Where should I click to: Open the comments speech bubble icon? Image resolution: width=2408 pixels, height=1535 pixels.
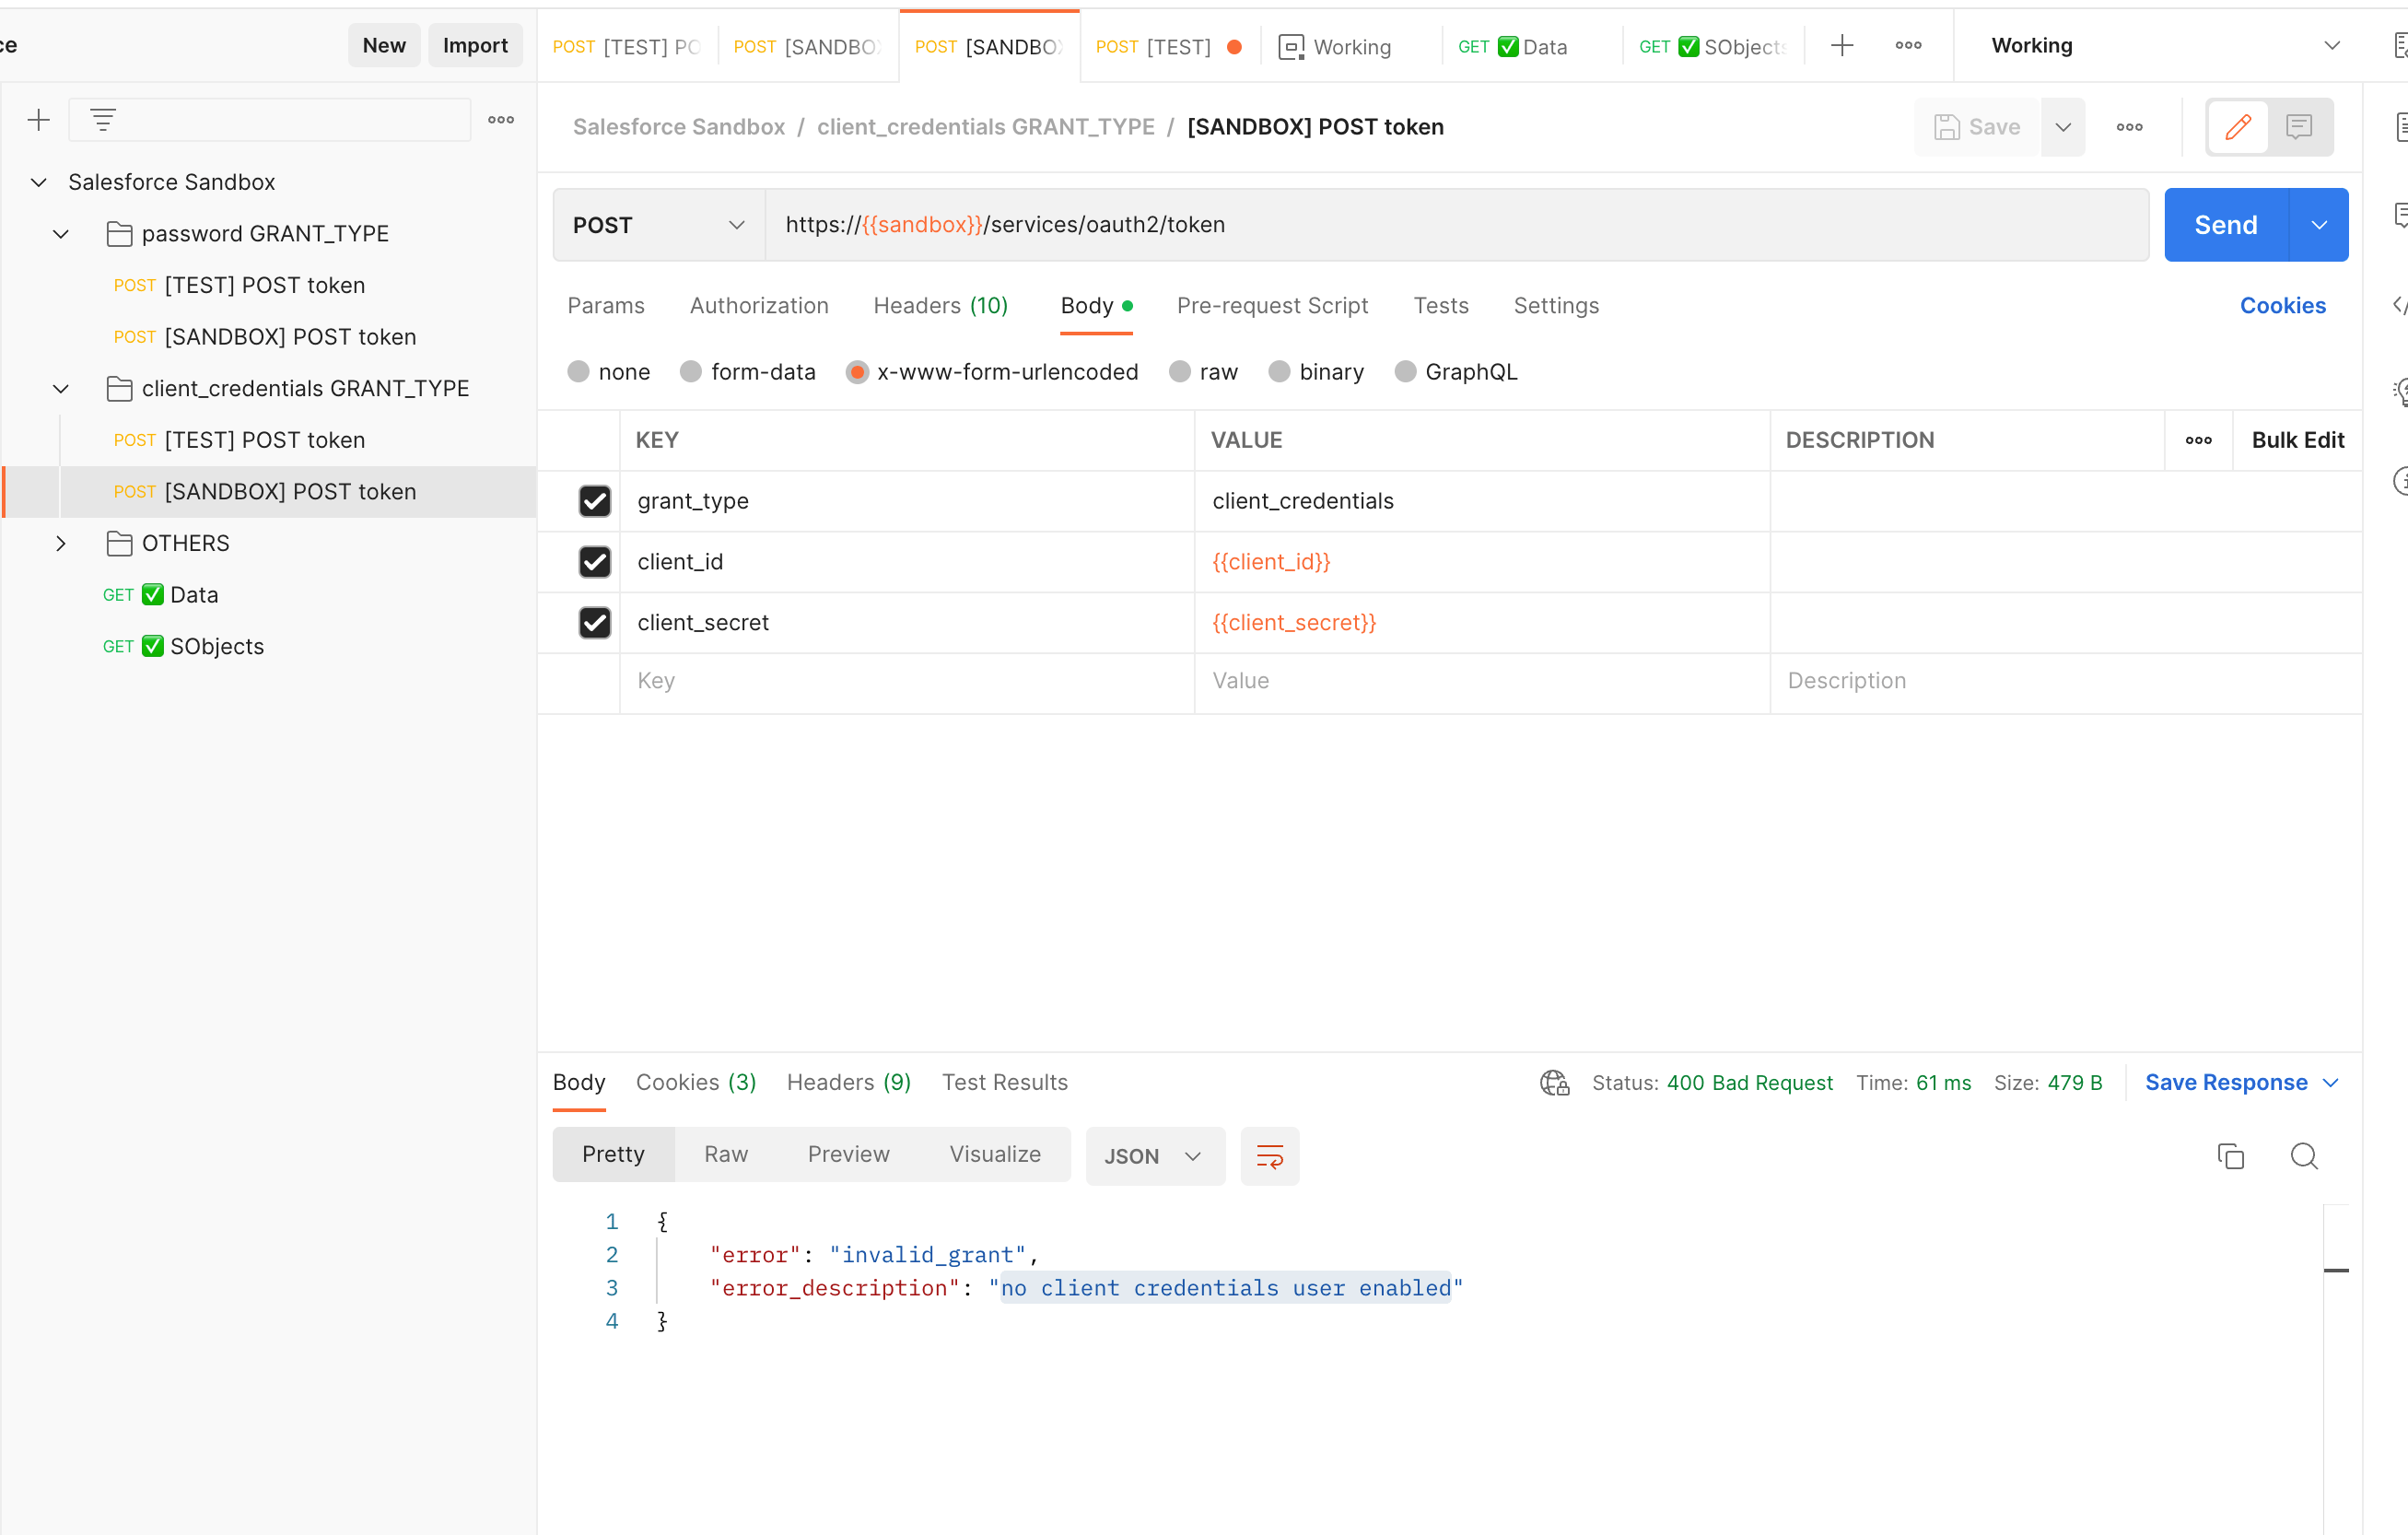pyautogui.click(x=2300, y=127)
